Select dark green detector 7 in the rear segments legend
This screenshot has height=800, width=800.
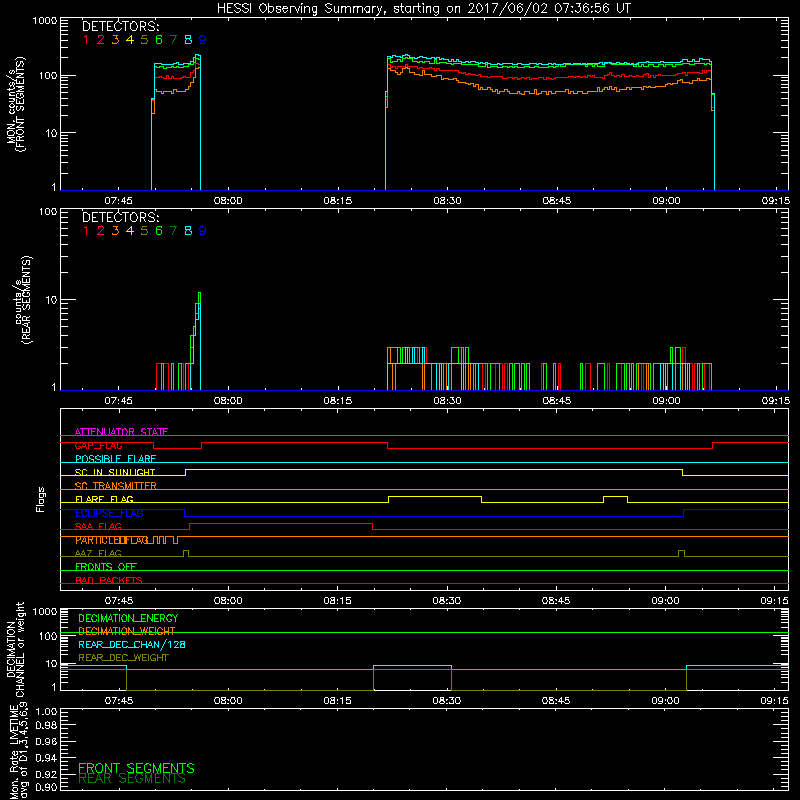pos(173,231)
